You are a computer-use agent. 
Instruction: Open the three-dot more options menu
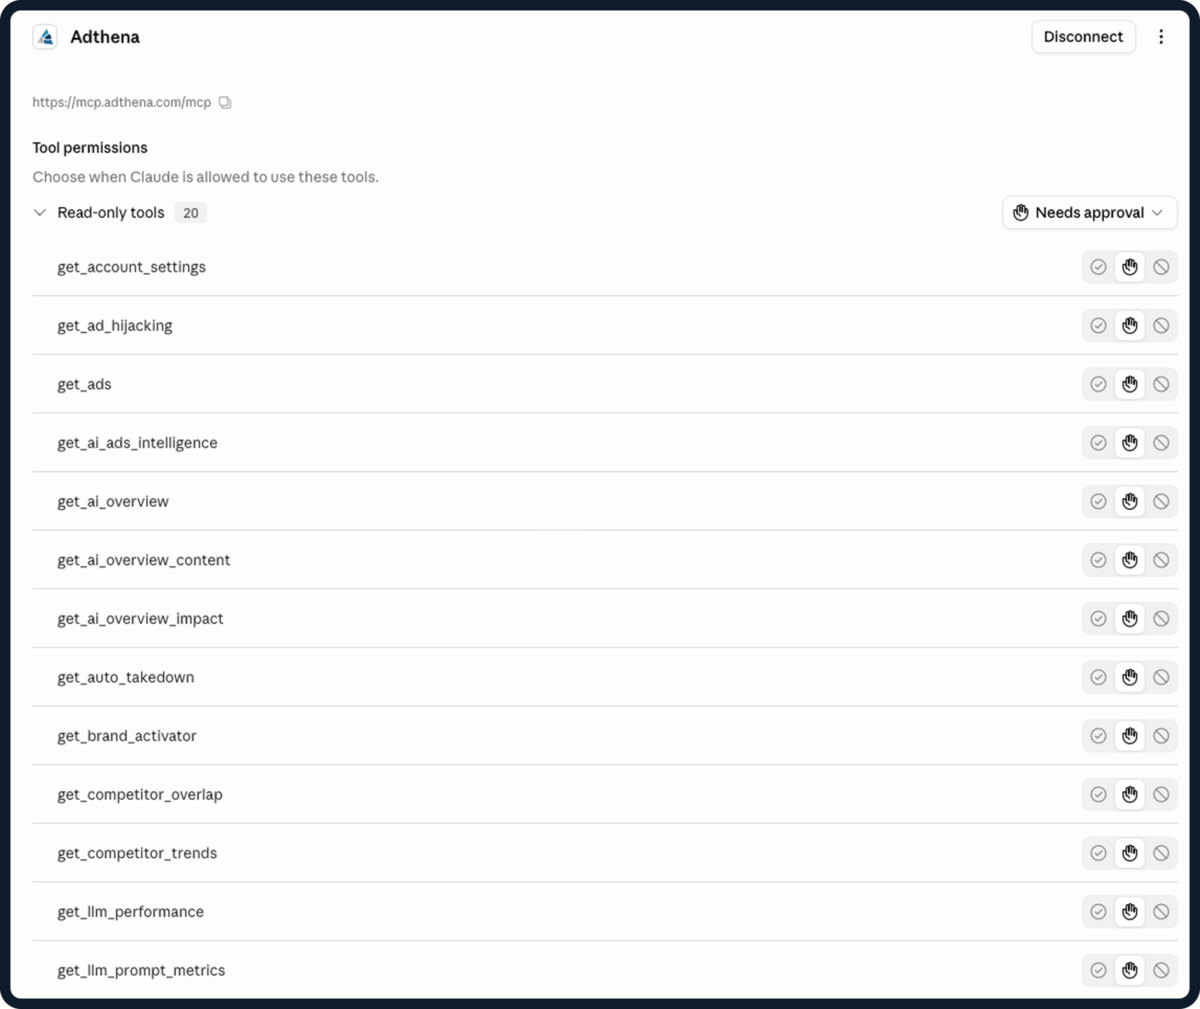1161,37
